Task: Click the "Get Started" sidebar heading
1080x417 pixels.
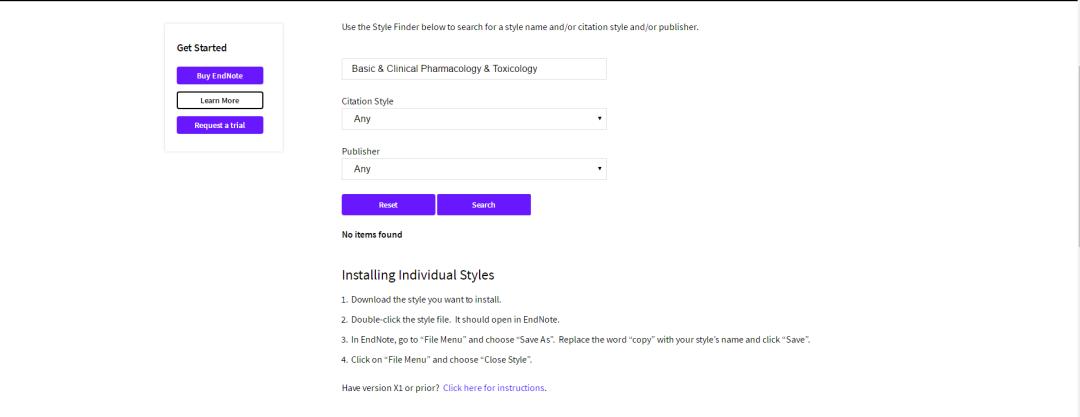Action: [202, 48]
